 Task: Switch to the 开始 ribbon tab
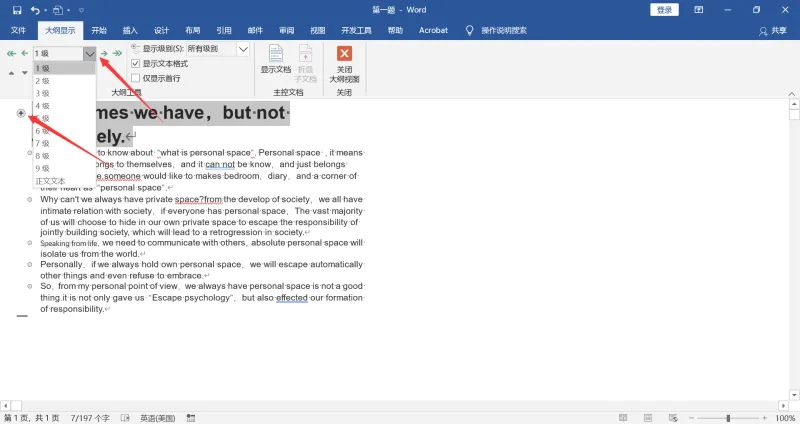(x=99, y=30)
